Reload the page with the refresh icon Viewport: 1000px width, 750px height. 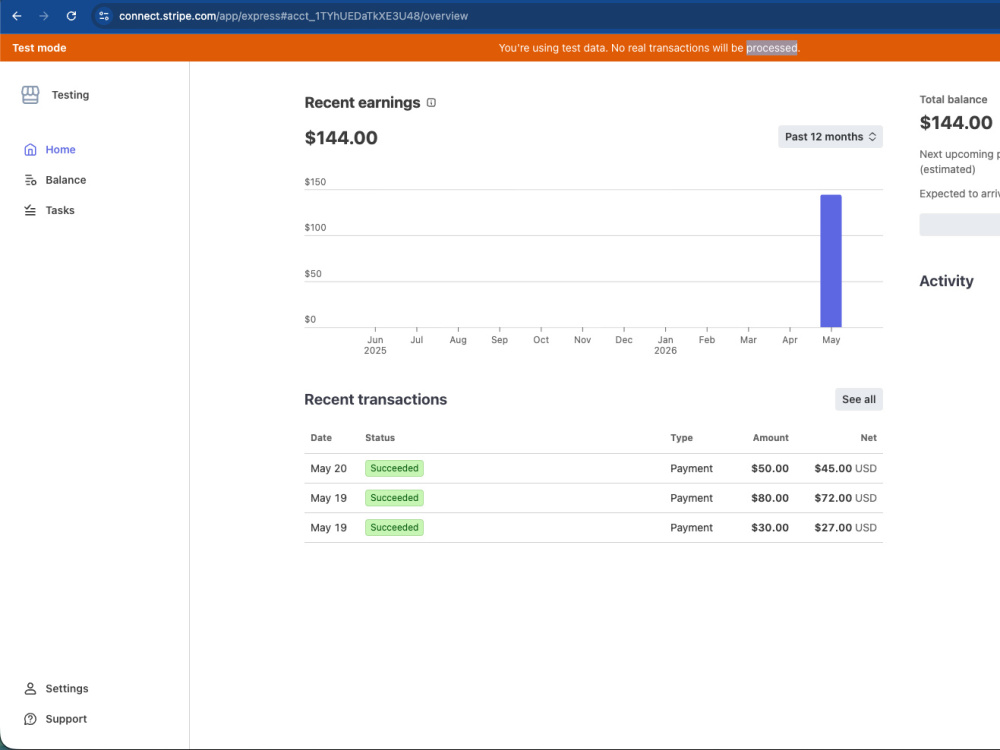click(71, 16)
